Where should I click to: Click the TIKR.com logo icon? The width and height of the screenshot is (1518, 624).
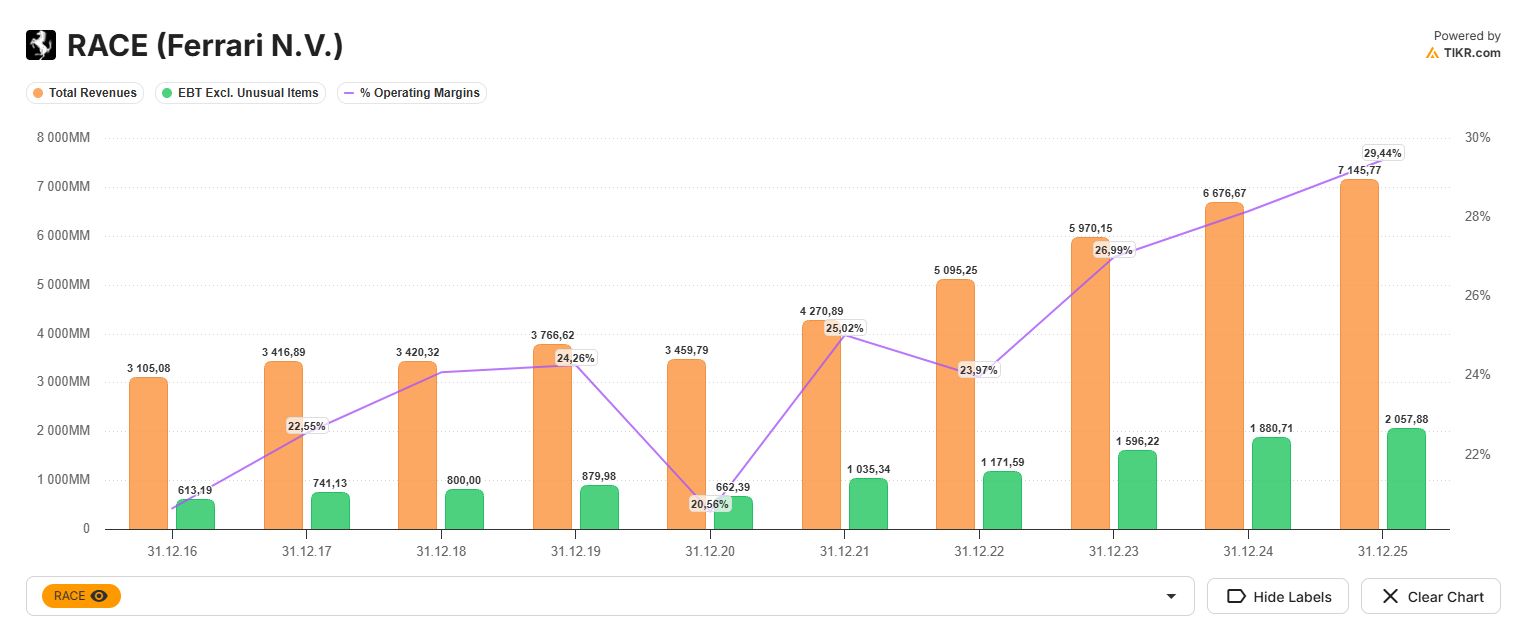click(1432, 53)
